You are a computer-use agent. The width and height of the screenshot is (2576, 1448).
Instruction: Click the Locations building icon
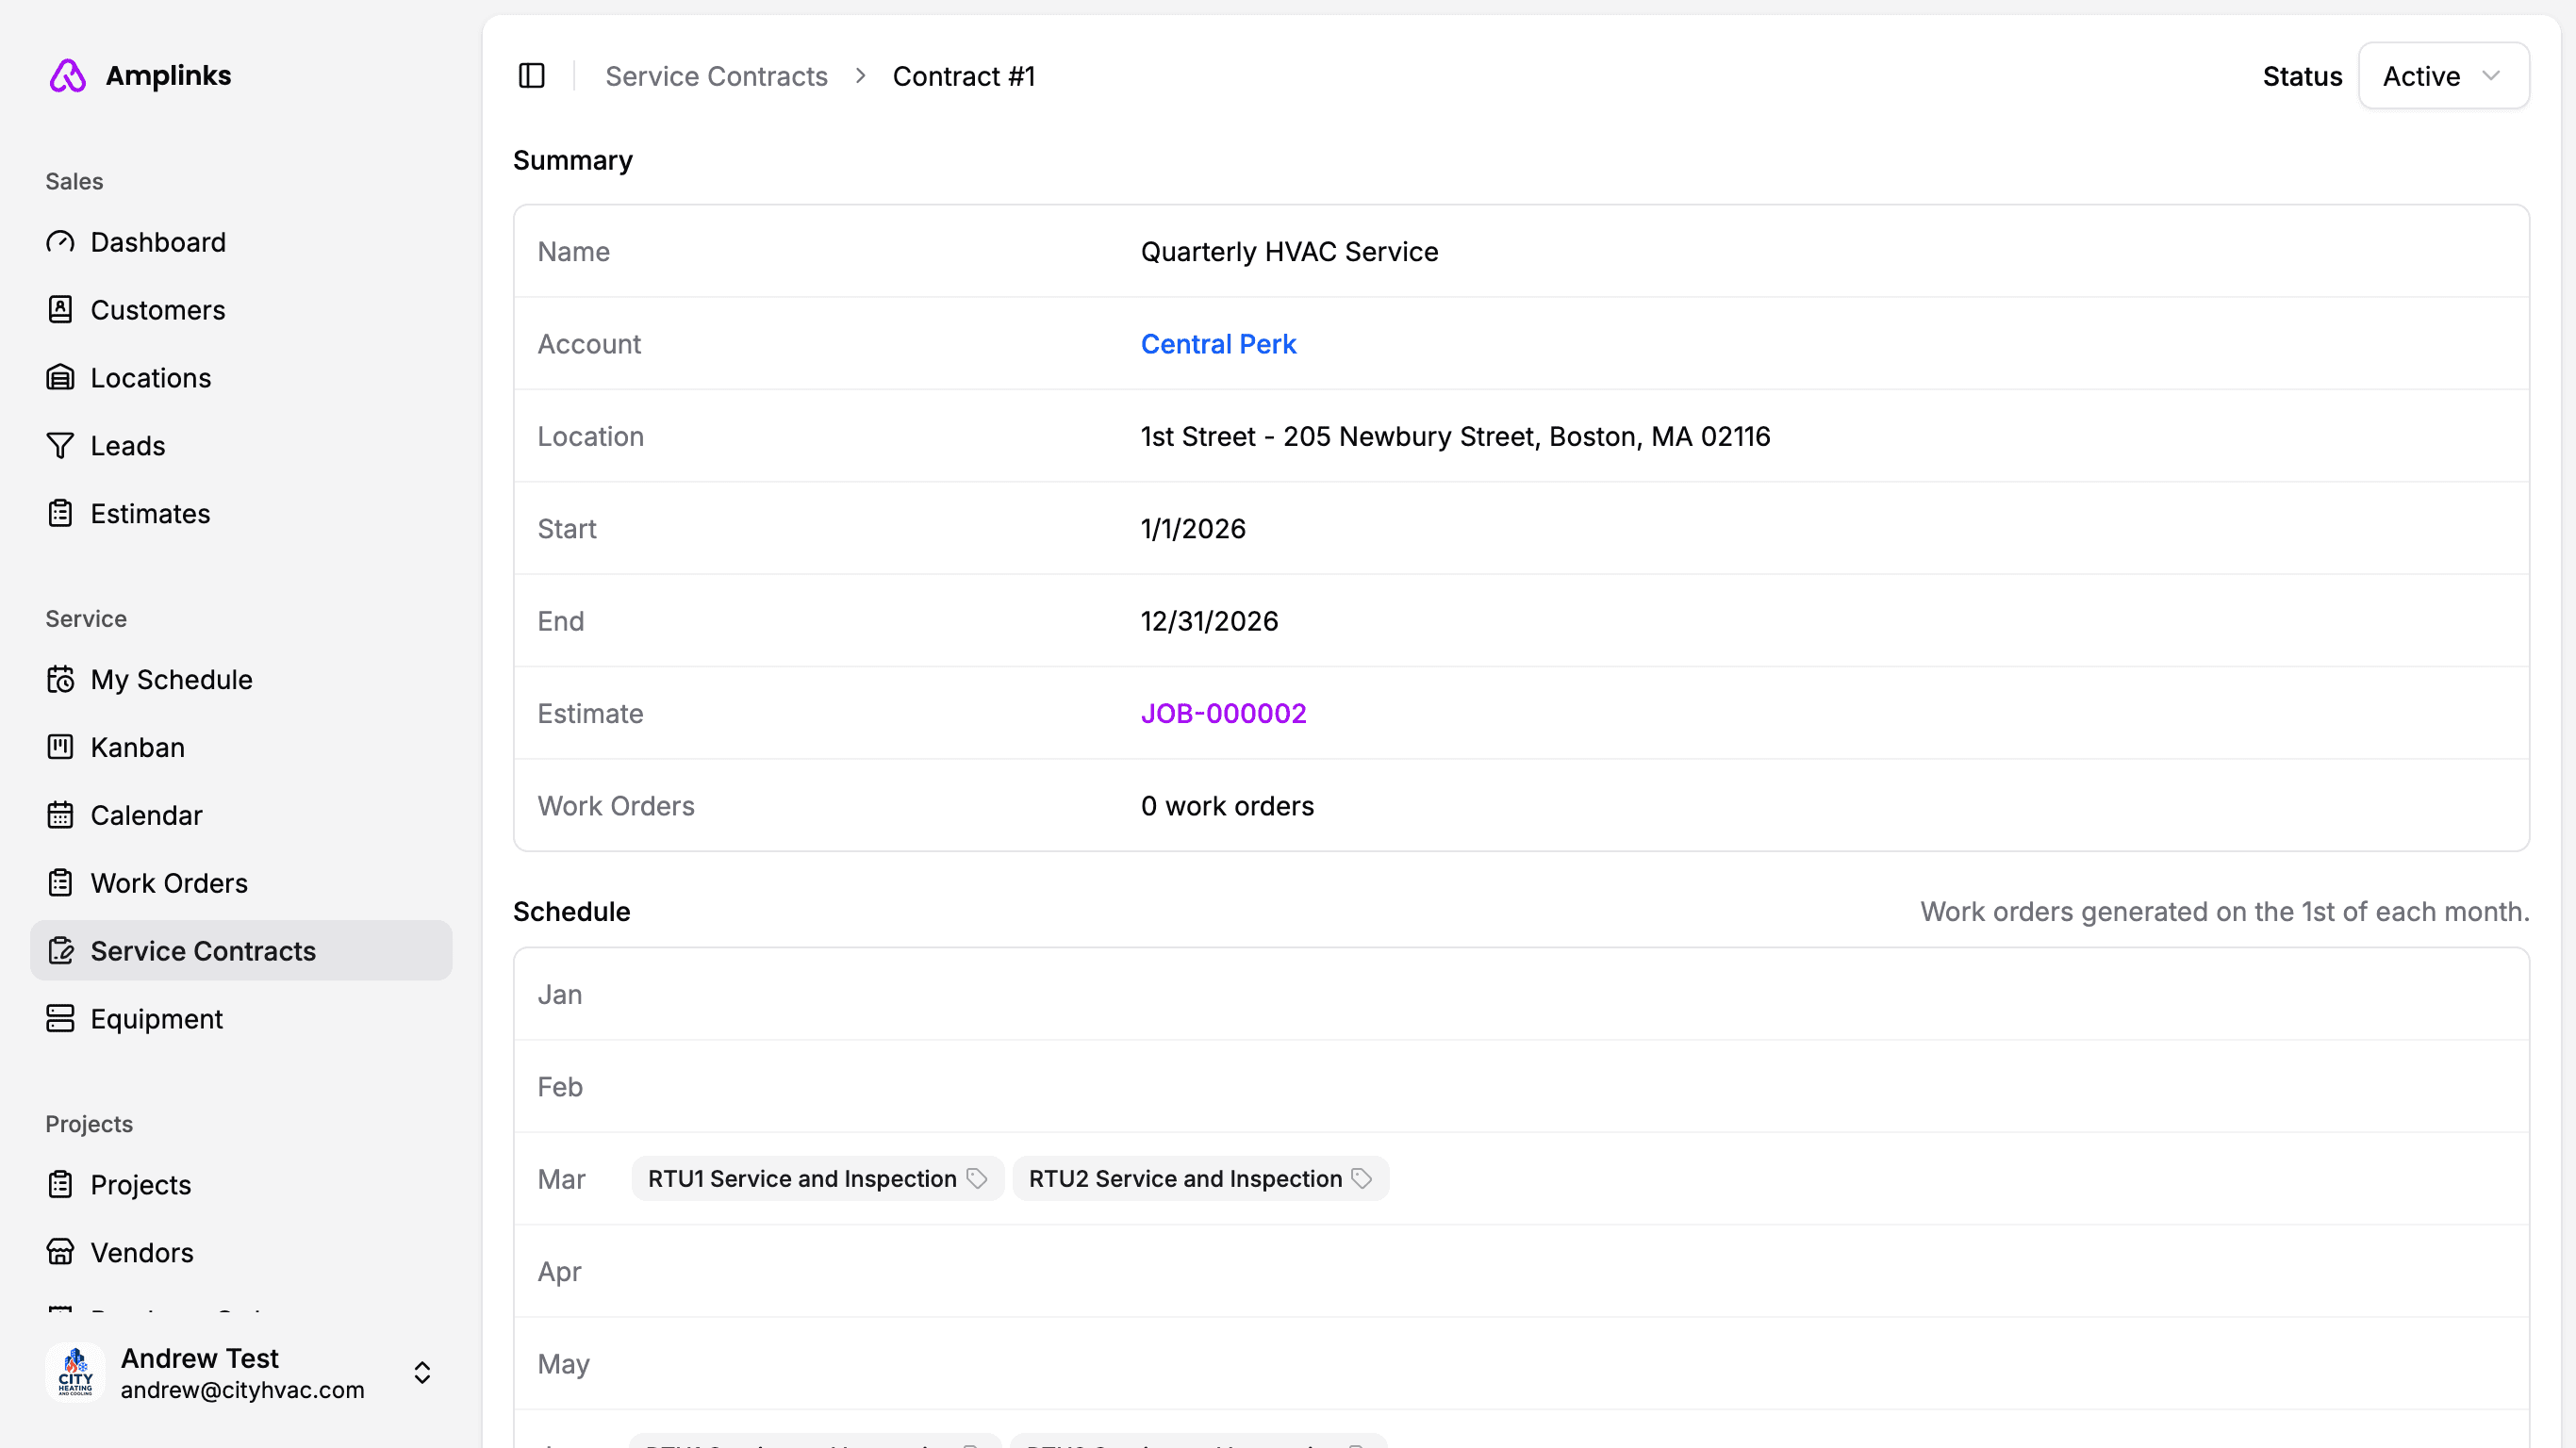pyautogui.click(x=60, y=378)
